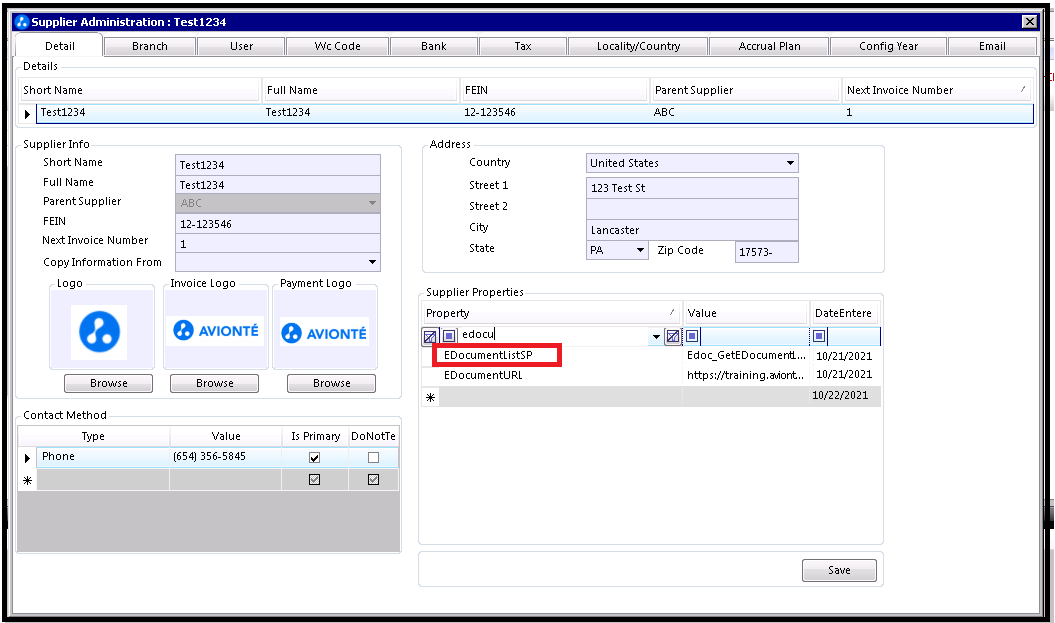Click the clear-all-filters icon starting the Property filter row
Screen dimensions: 1055x623
click(x=429, y=336)
